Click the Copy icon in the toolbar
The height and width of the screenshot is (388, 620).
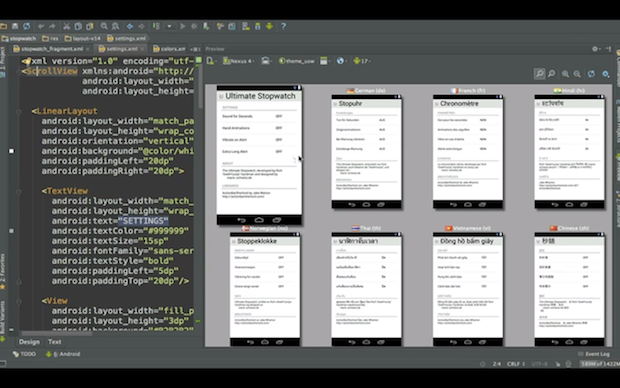[78, 26]
